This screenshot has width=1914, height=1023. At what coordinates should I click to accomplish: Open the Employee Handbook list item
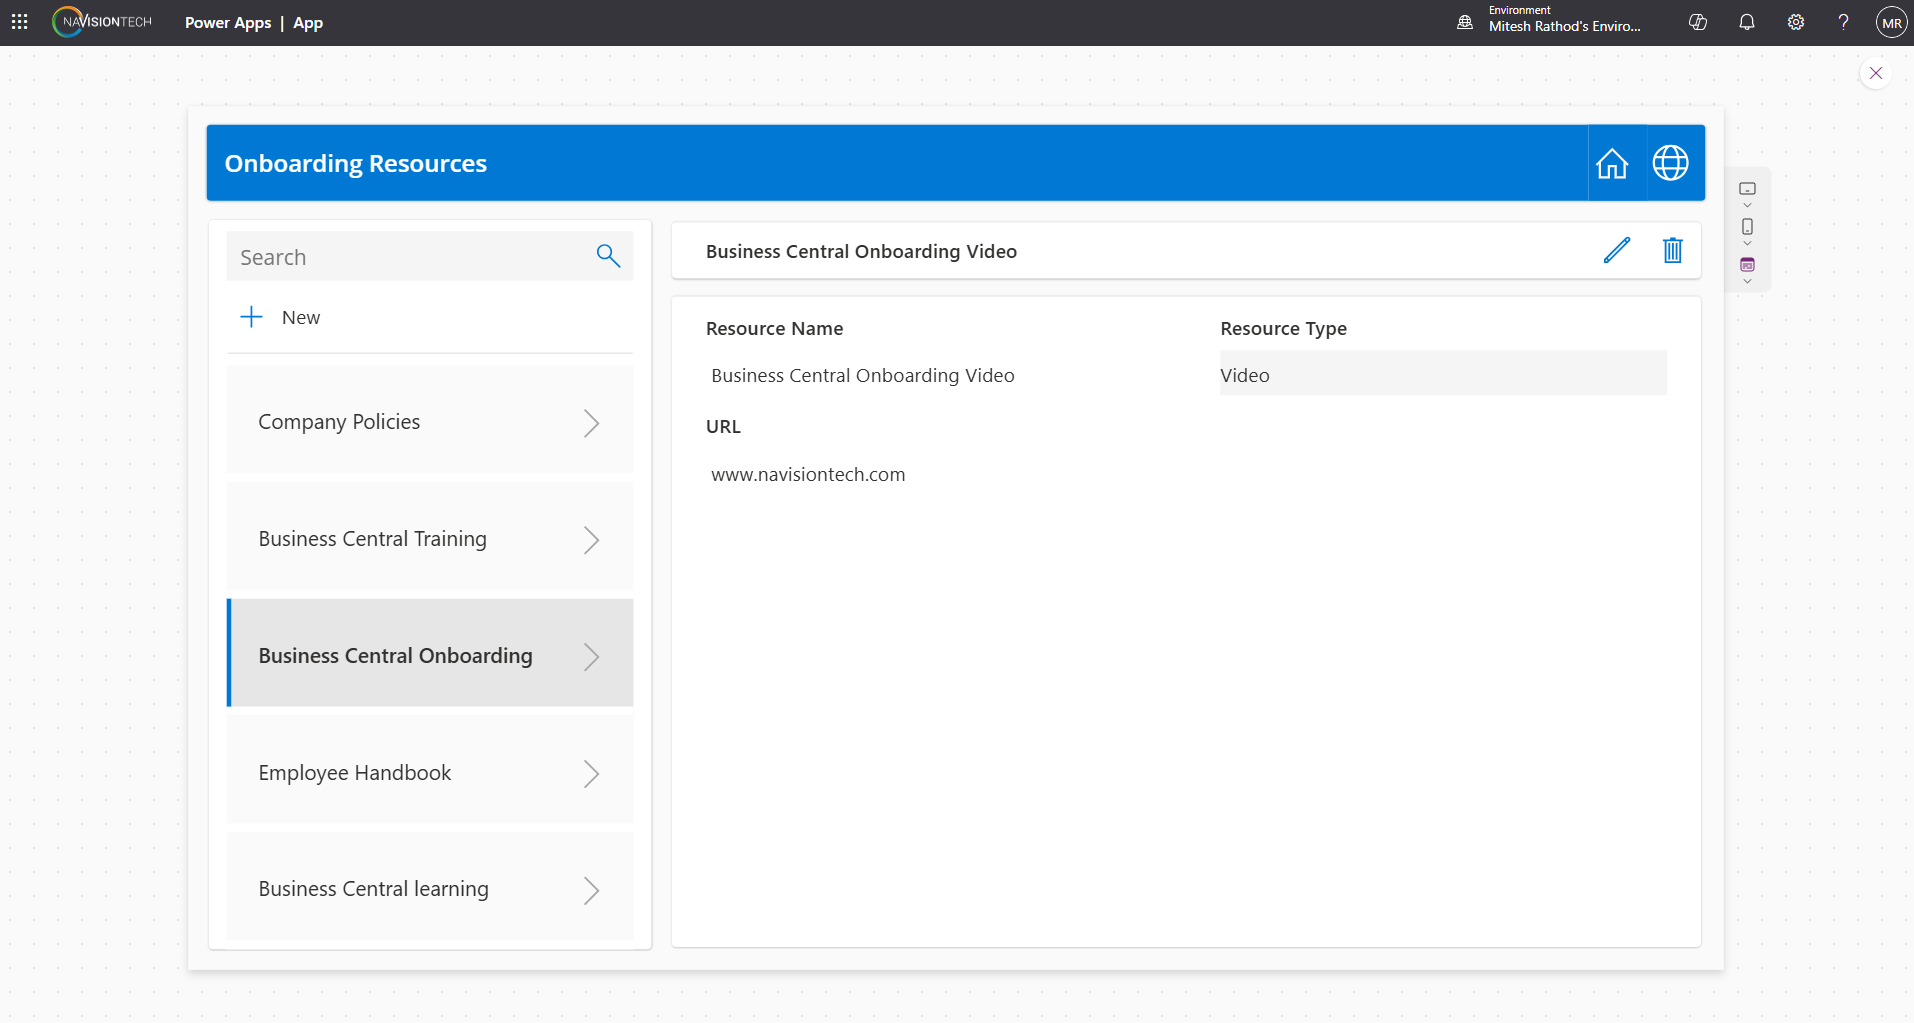(430, 773)
